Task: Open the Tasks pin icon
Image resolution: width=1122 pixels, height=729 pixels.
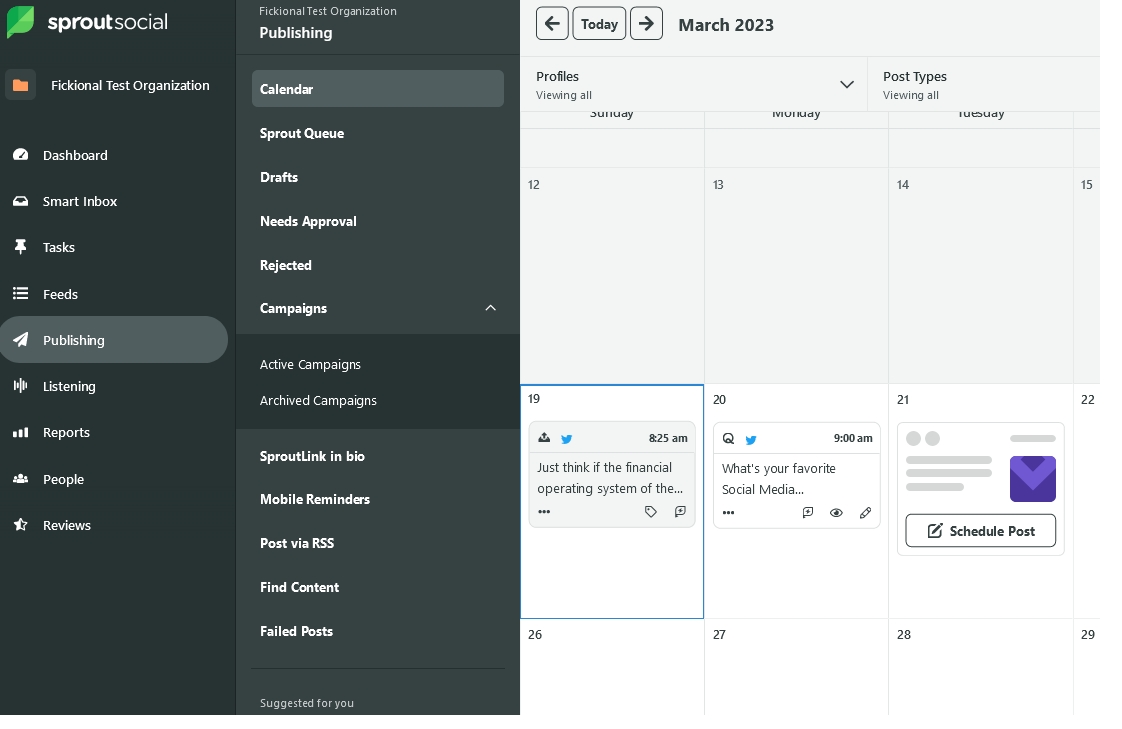Action: point(21,247)
